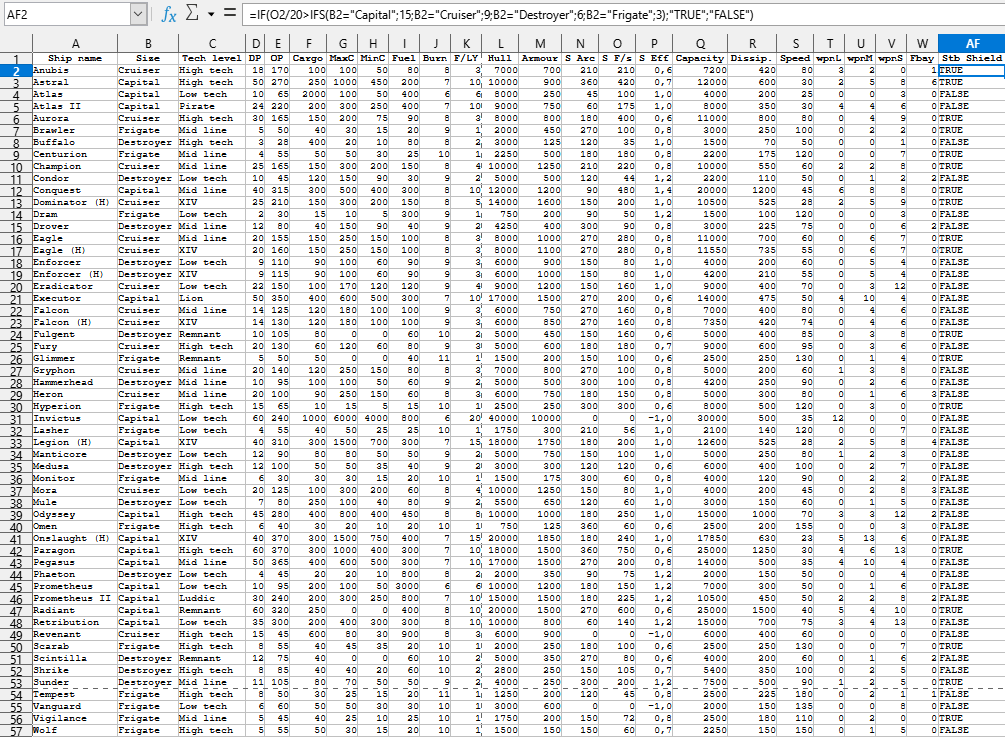The width and height of the screenshot is (1005, 737).
Task: Click the 'Lion' tech level cell
Action: [212, 299]
